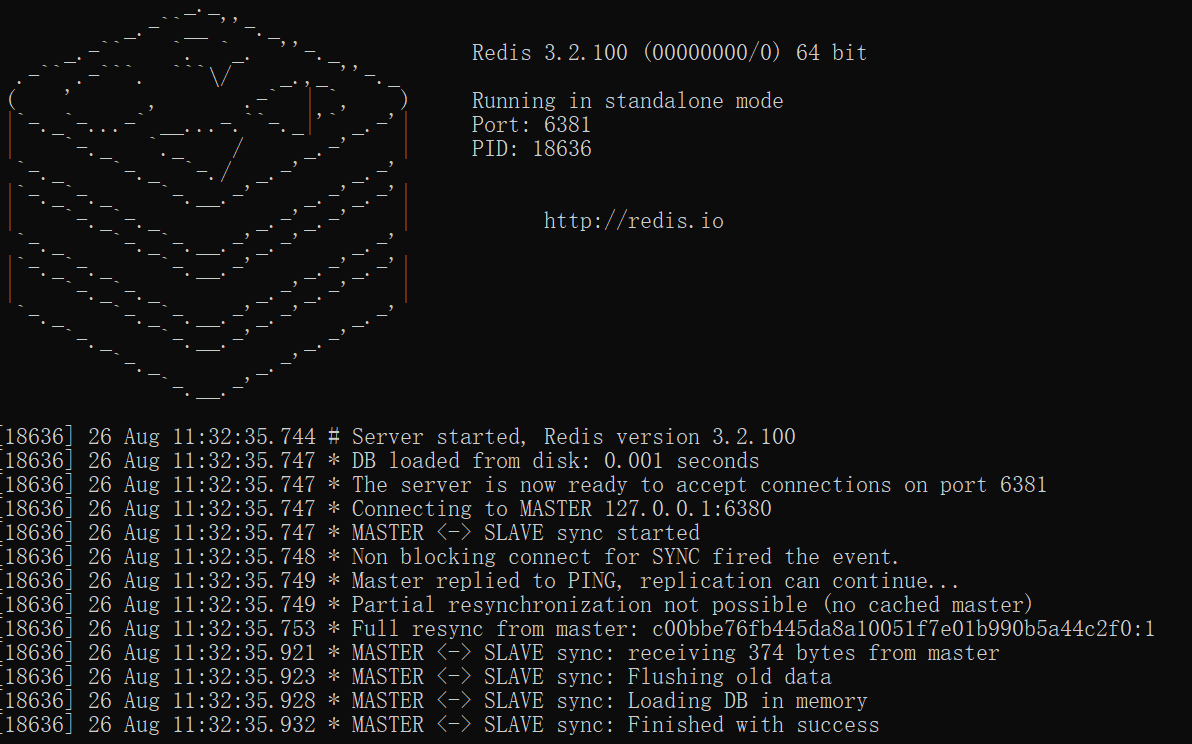The image size is (1192, 744).
Task: Click the # symbol in the first log line
Action: pos(334,437)
